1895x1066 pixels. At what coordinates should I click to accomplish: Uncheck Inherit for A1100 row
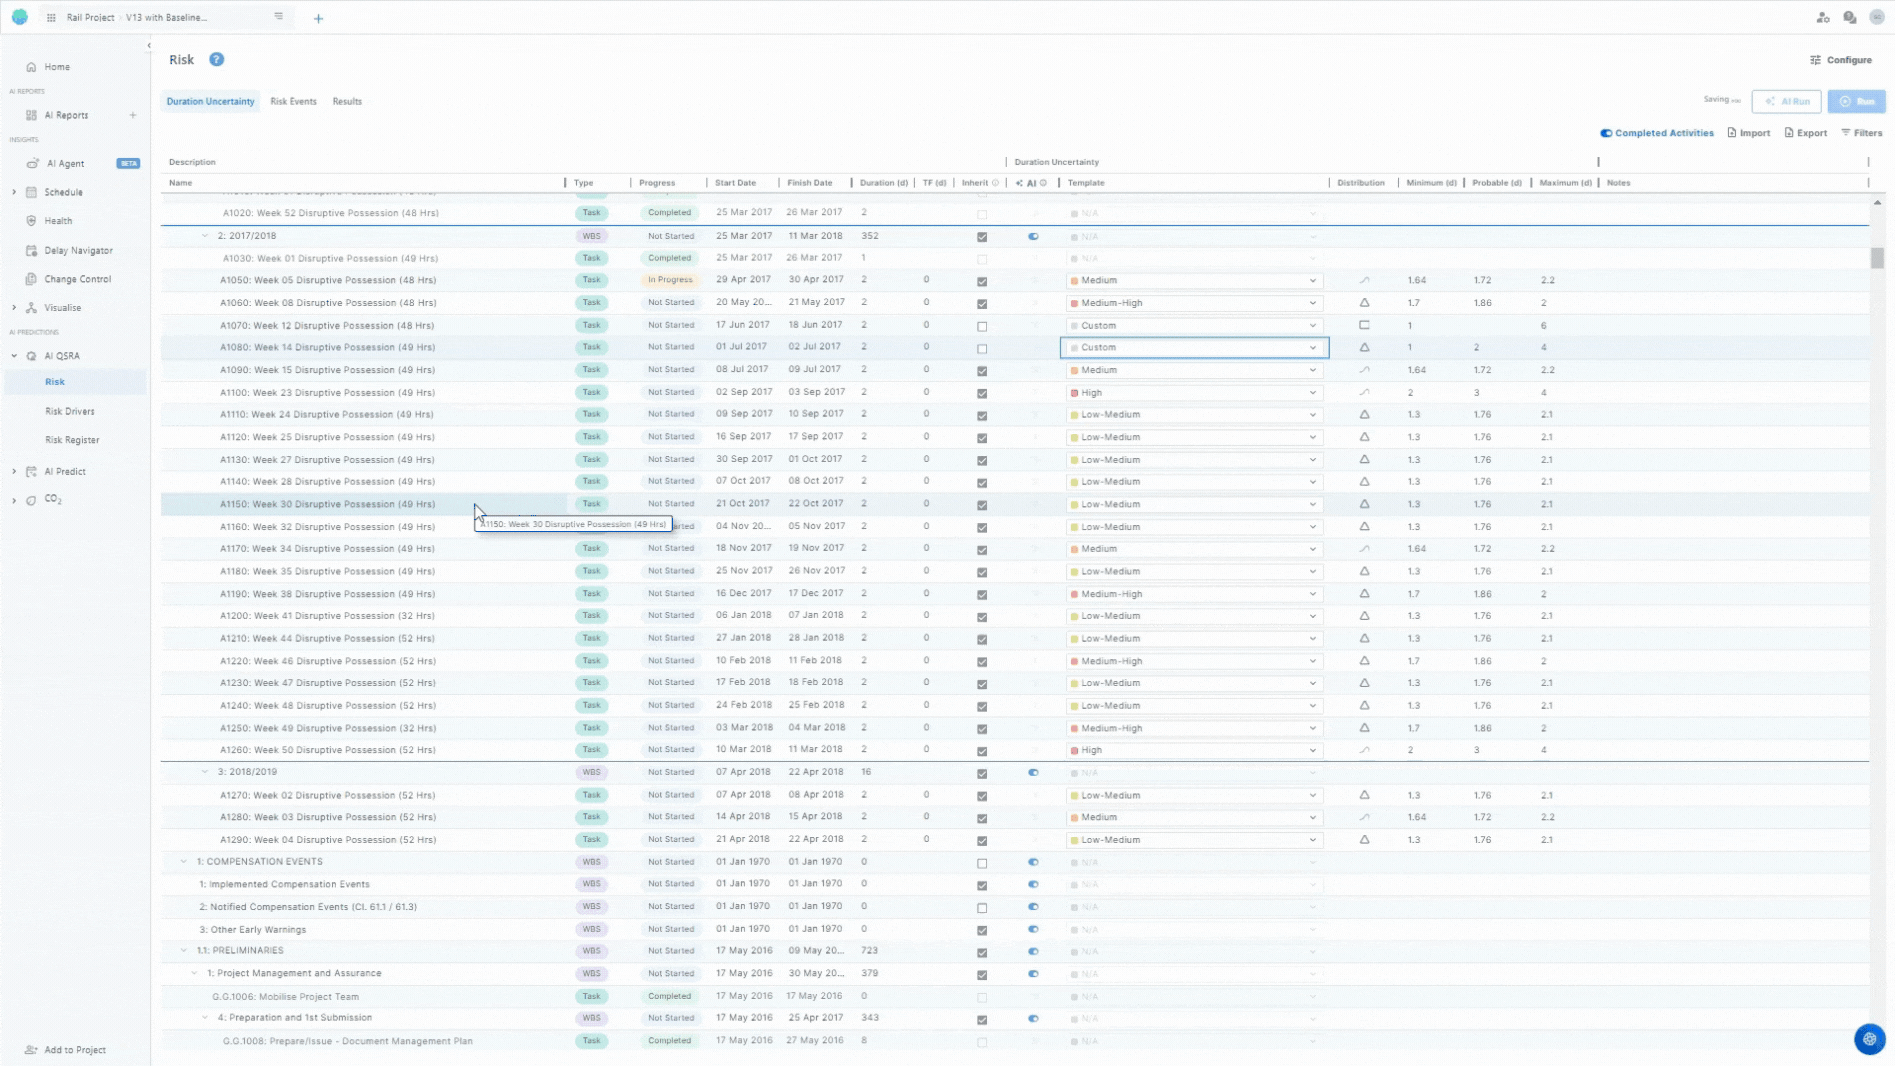coord(982,393)
